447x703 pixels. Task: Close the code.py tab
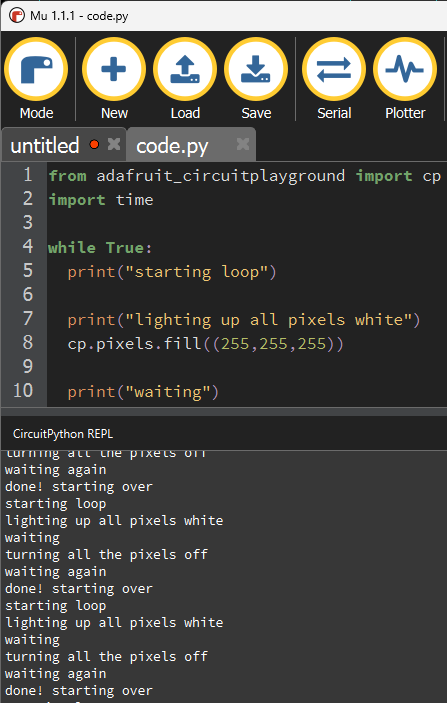point(243,144)
